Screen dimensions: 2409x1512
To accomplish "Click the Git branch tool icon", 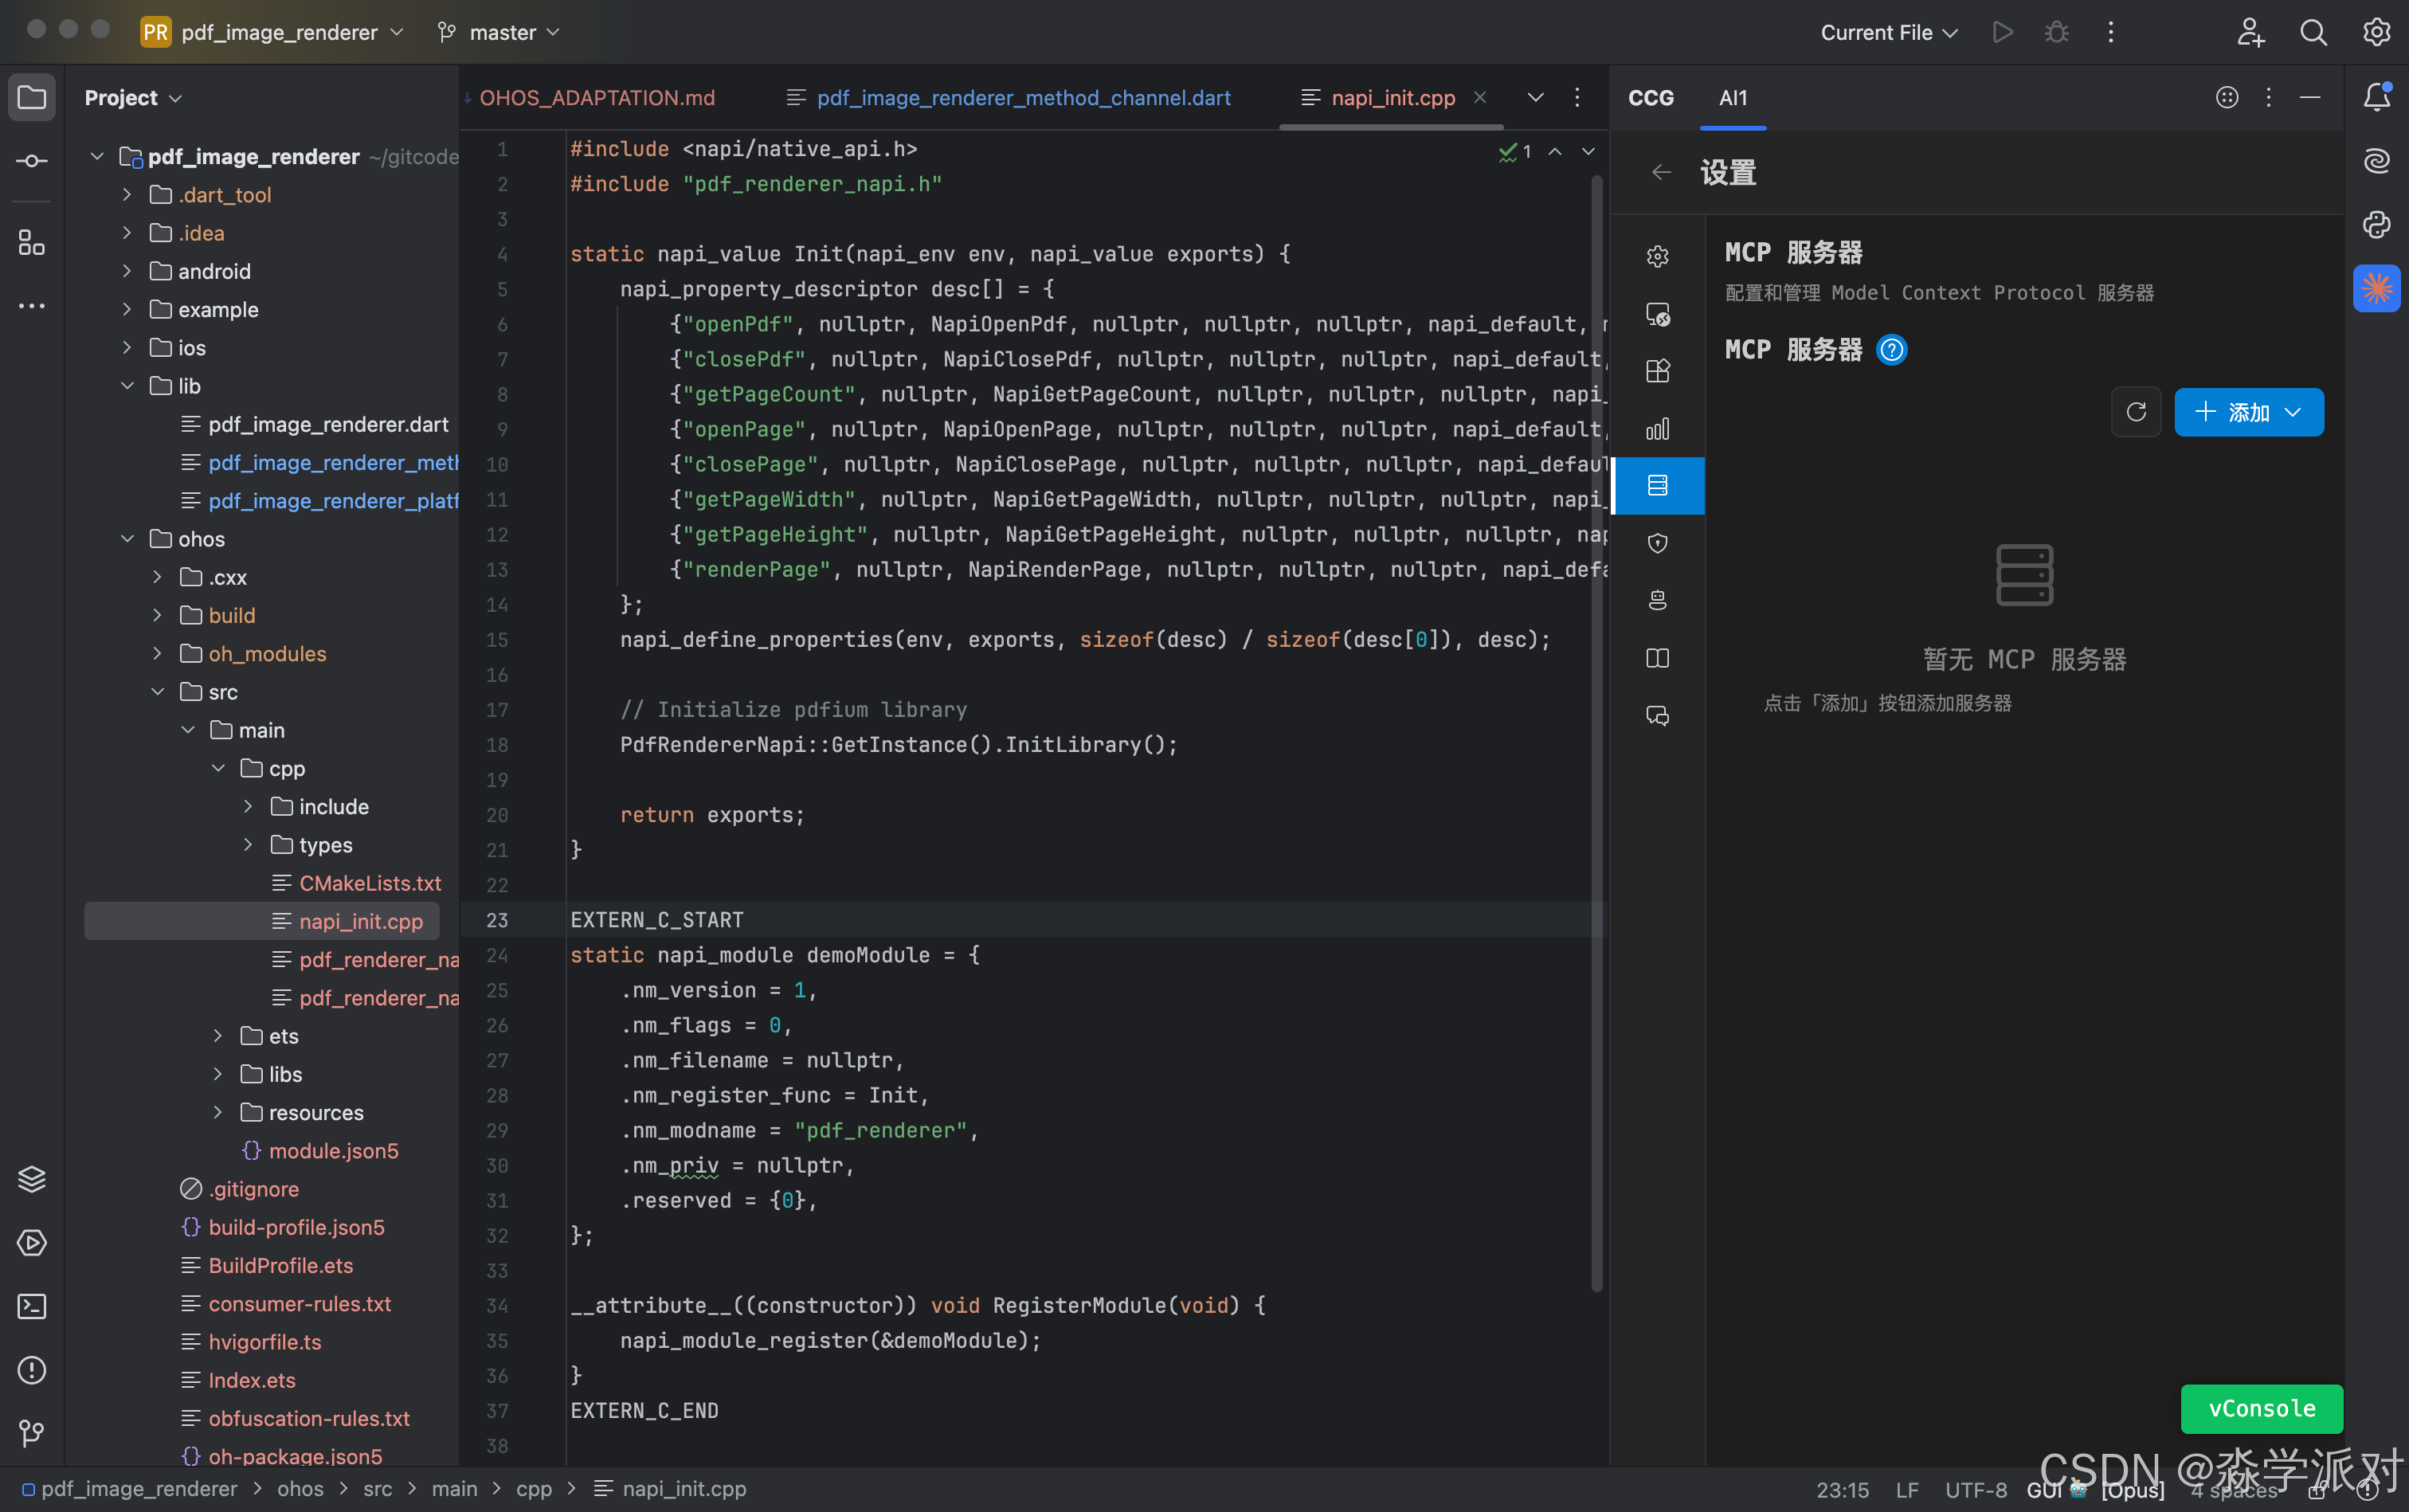I will [x=32, y=1433].
